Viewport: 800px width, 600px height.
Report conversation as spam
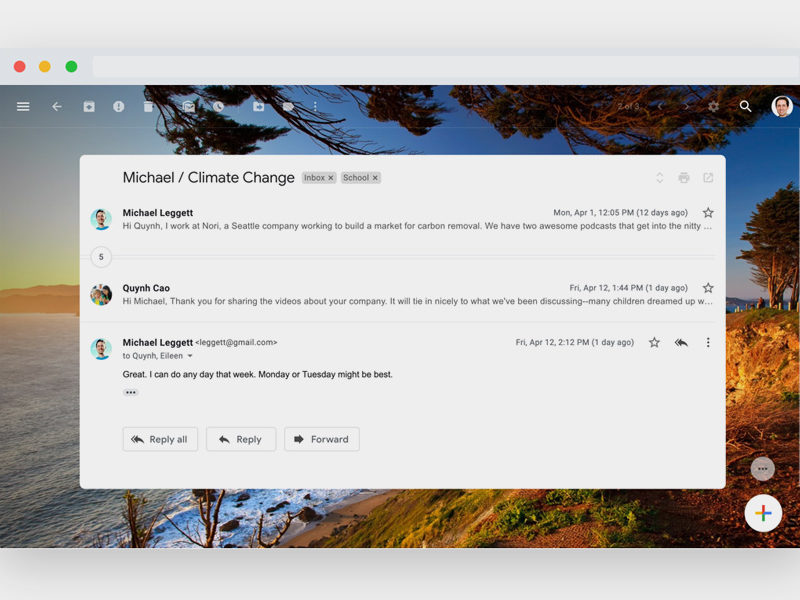119,106
